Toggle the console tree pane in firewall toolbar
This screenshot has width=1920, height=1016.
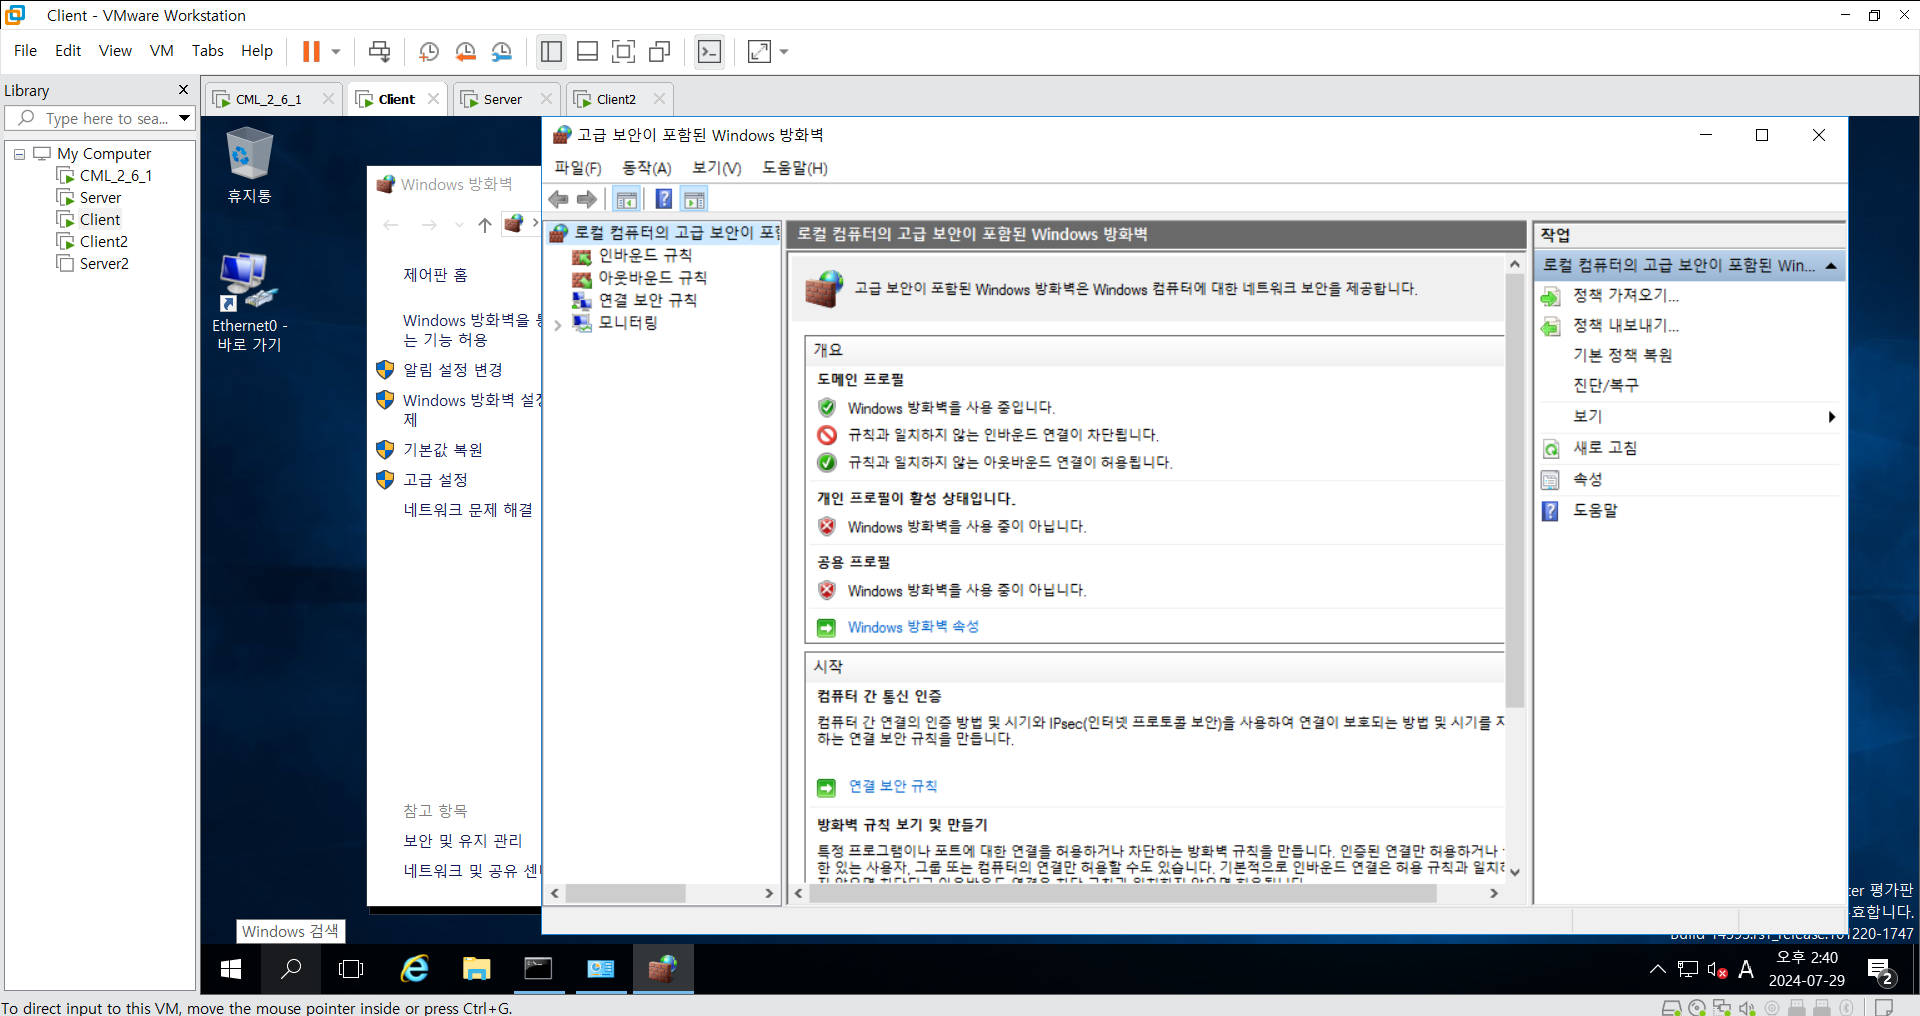[627, 199]
